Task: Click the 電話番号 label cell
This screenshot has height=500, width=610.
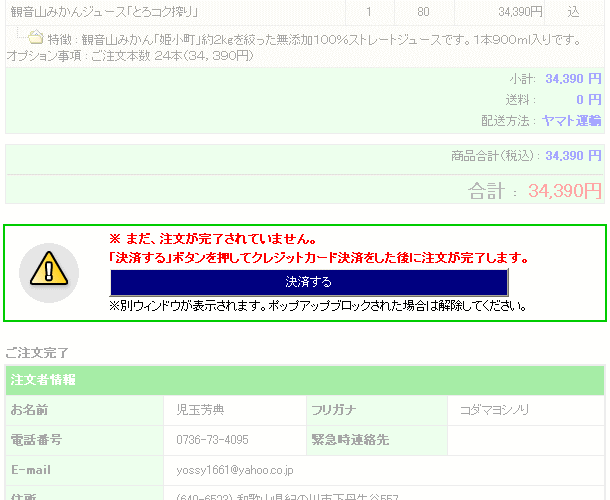Action: pos(85,440)
